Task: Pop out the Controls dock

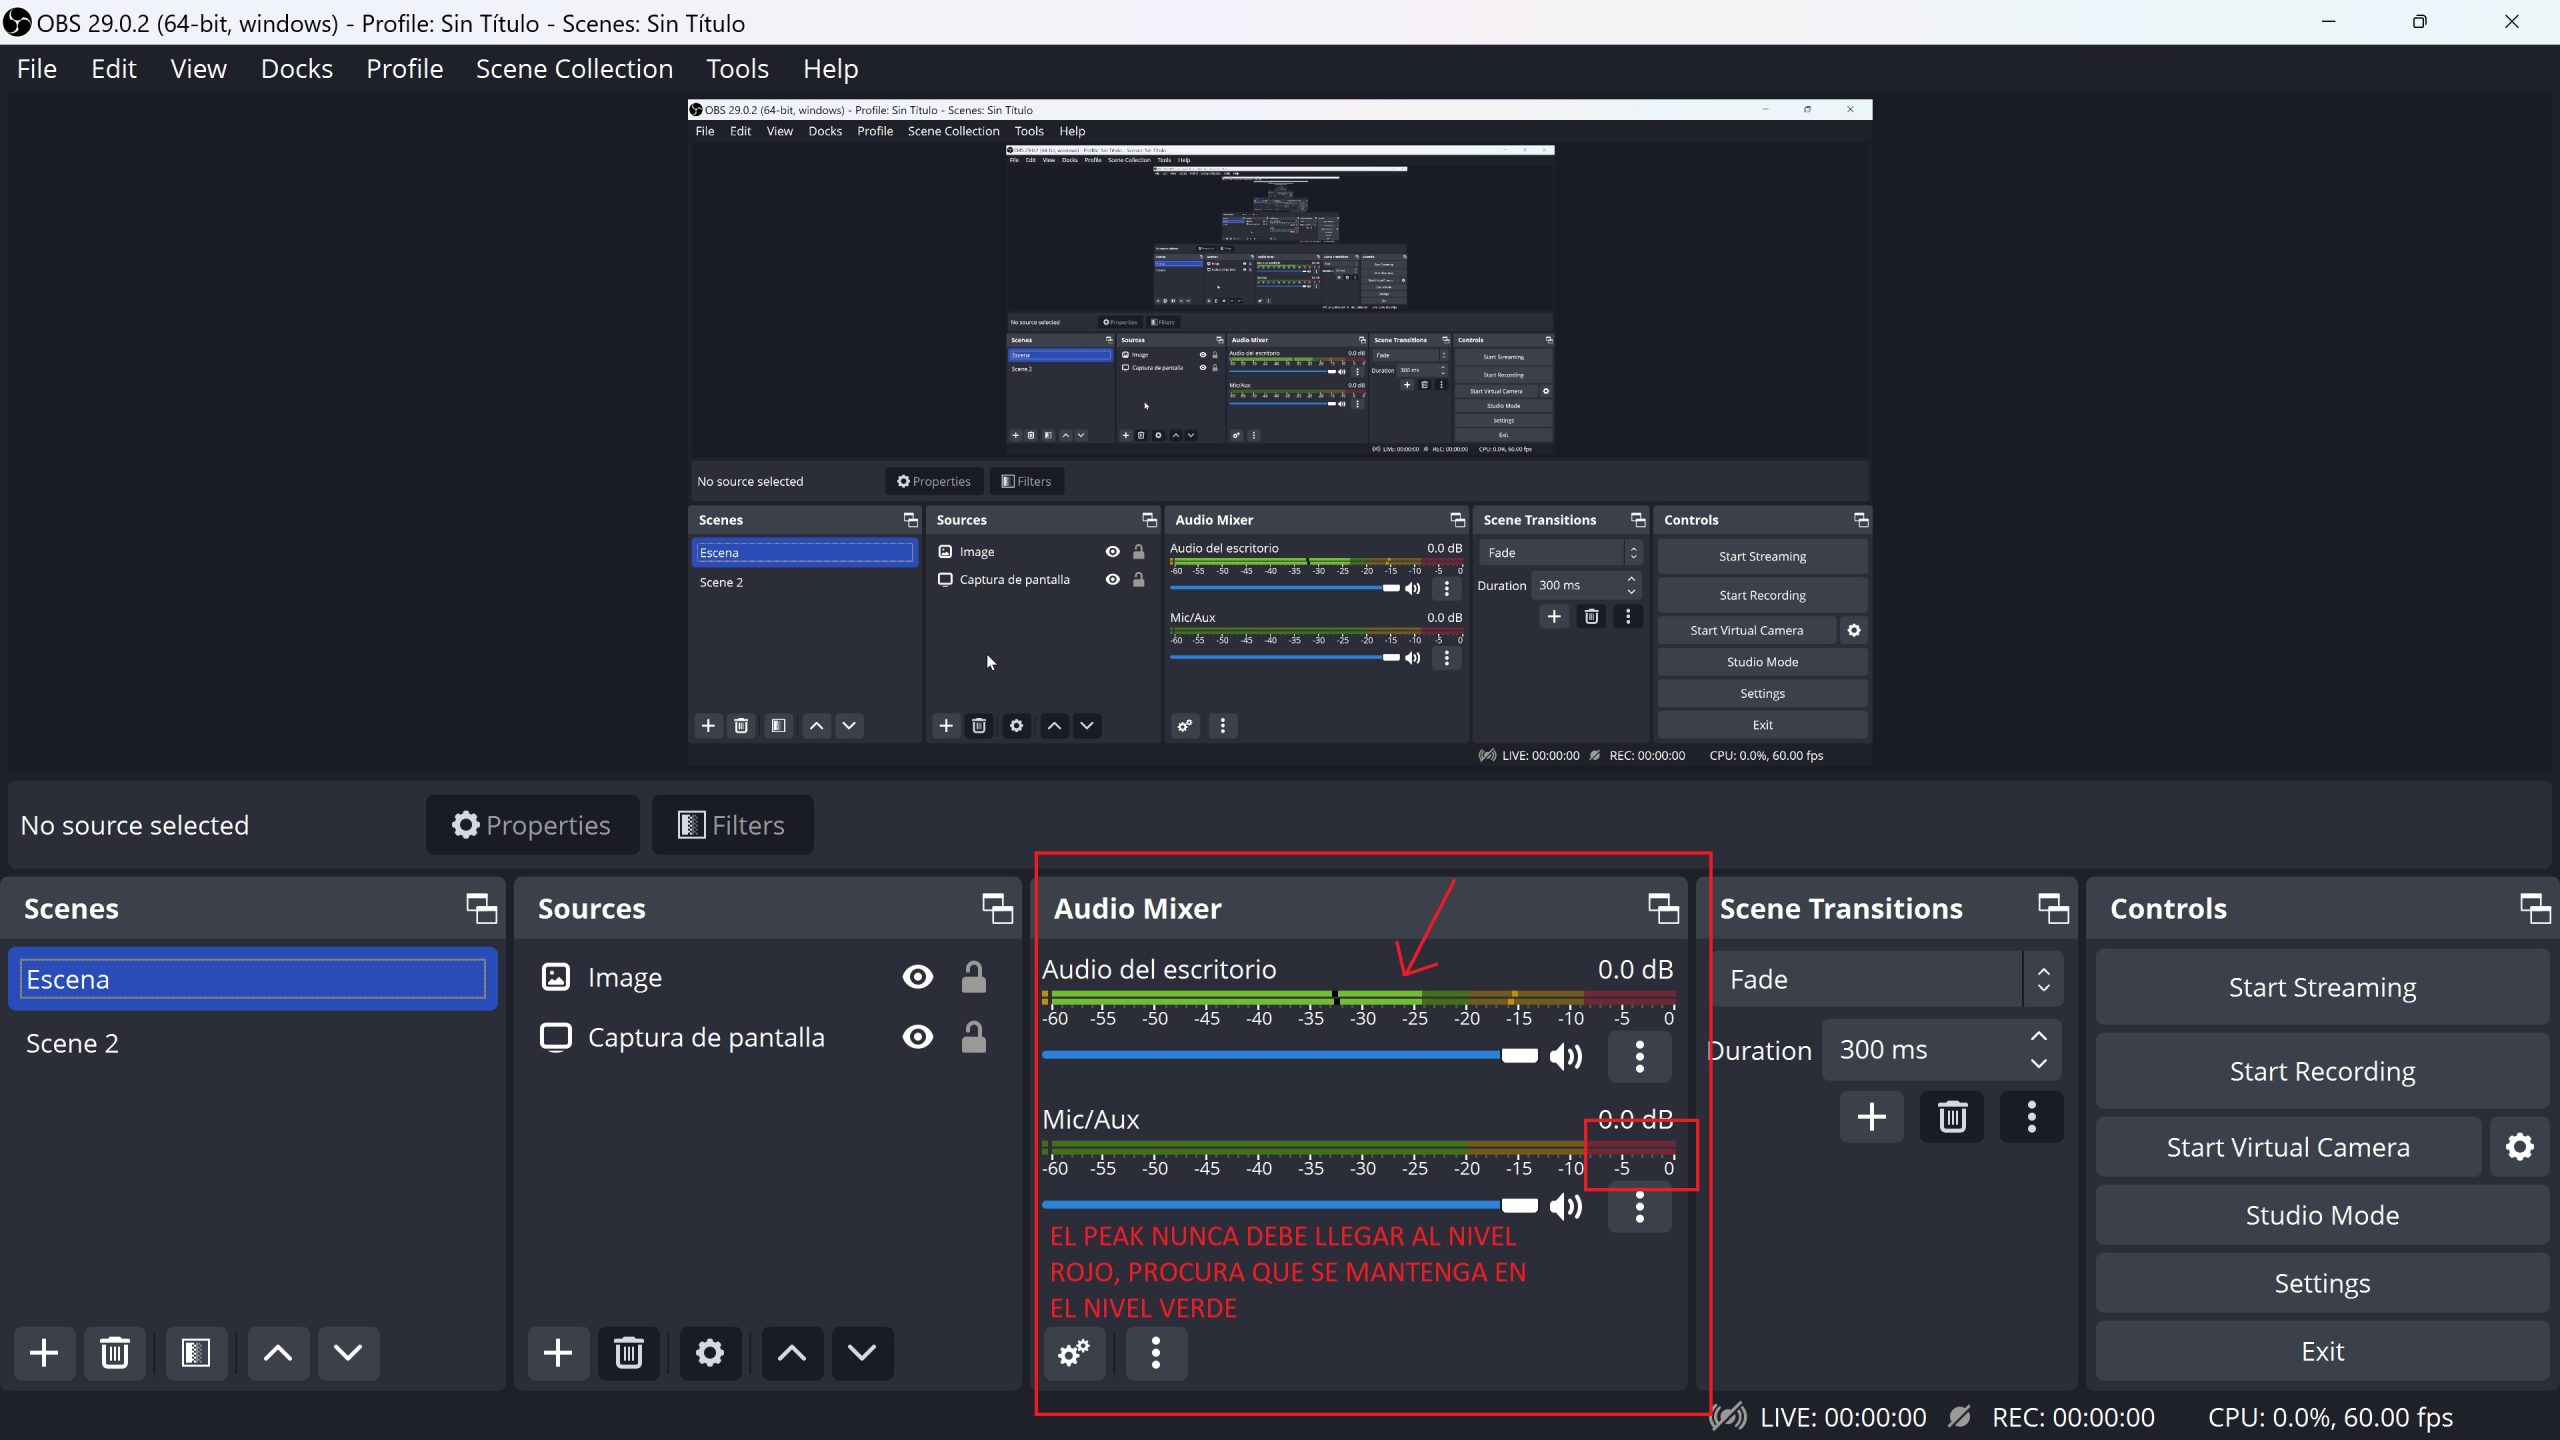Action: pyautogui.click(x=2536, y=908)
